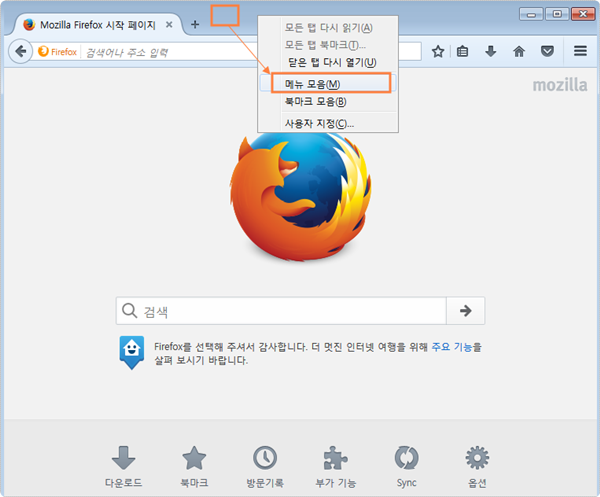
Task: Bookmark this page with the star icon
Action: tap(438, 51)
